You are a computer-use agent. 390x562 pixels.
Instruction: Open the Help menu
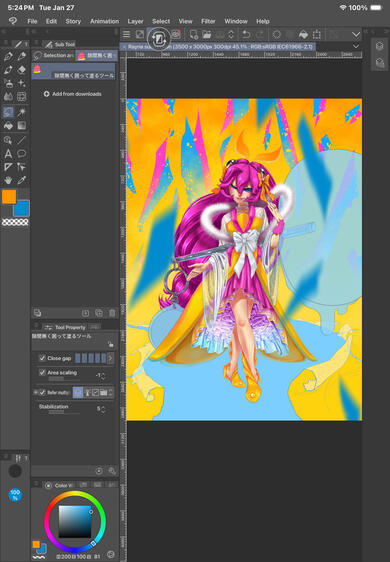pos(263,21)
